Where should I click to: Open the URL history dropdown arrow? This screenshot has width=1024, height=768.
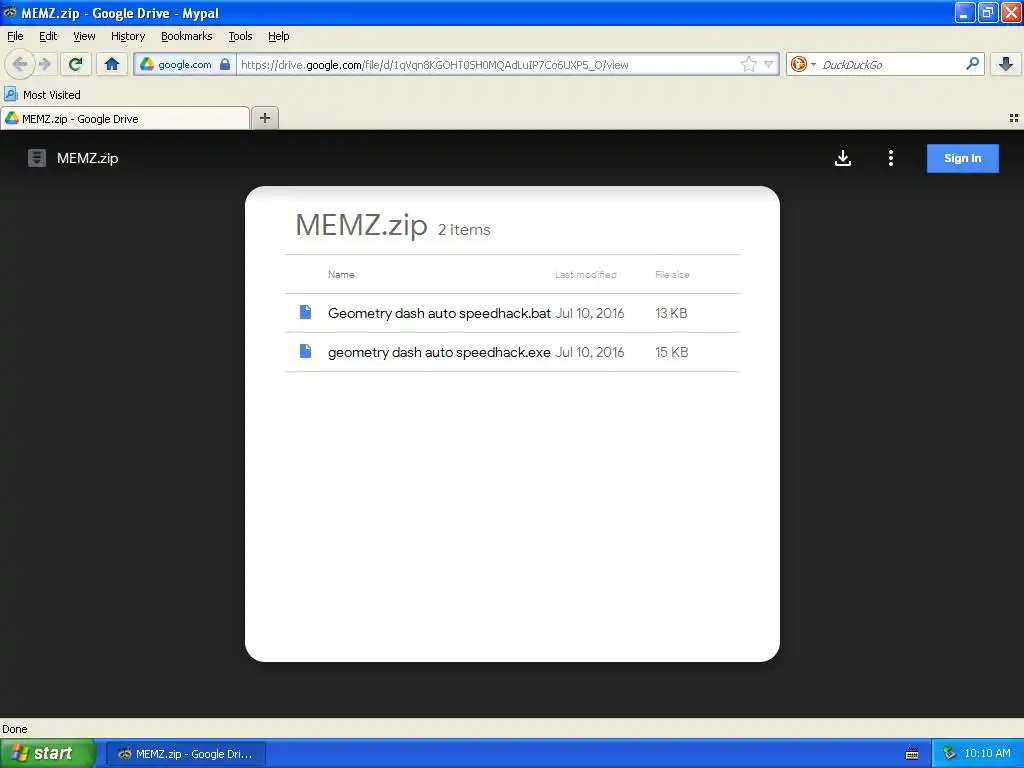[769, 64]
